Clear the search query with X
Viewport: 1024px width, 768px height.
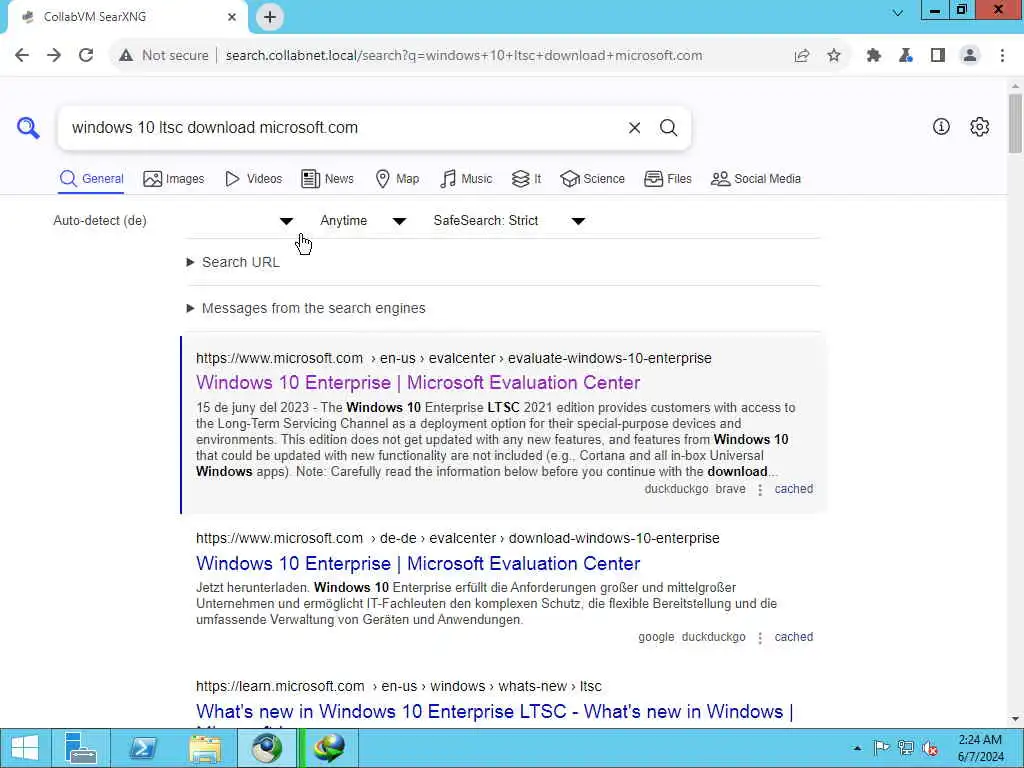[x=634, y=128]
